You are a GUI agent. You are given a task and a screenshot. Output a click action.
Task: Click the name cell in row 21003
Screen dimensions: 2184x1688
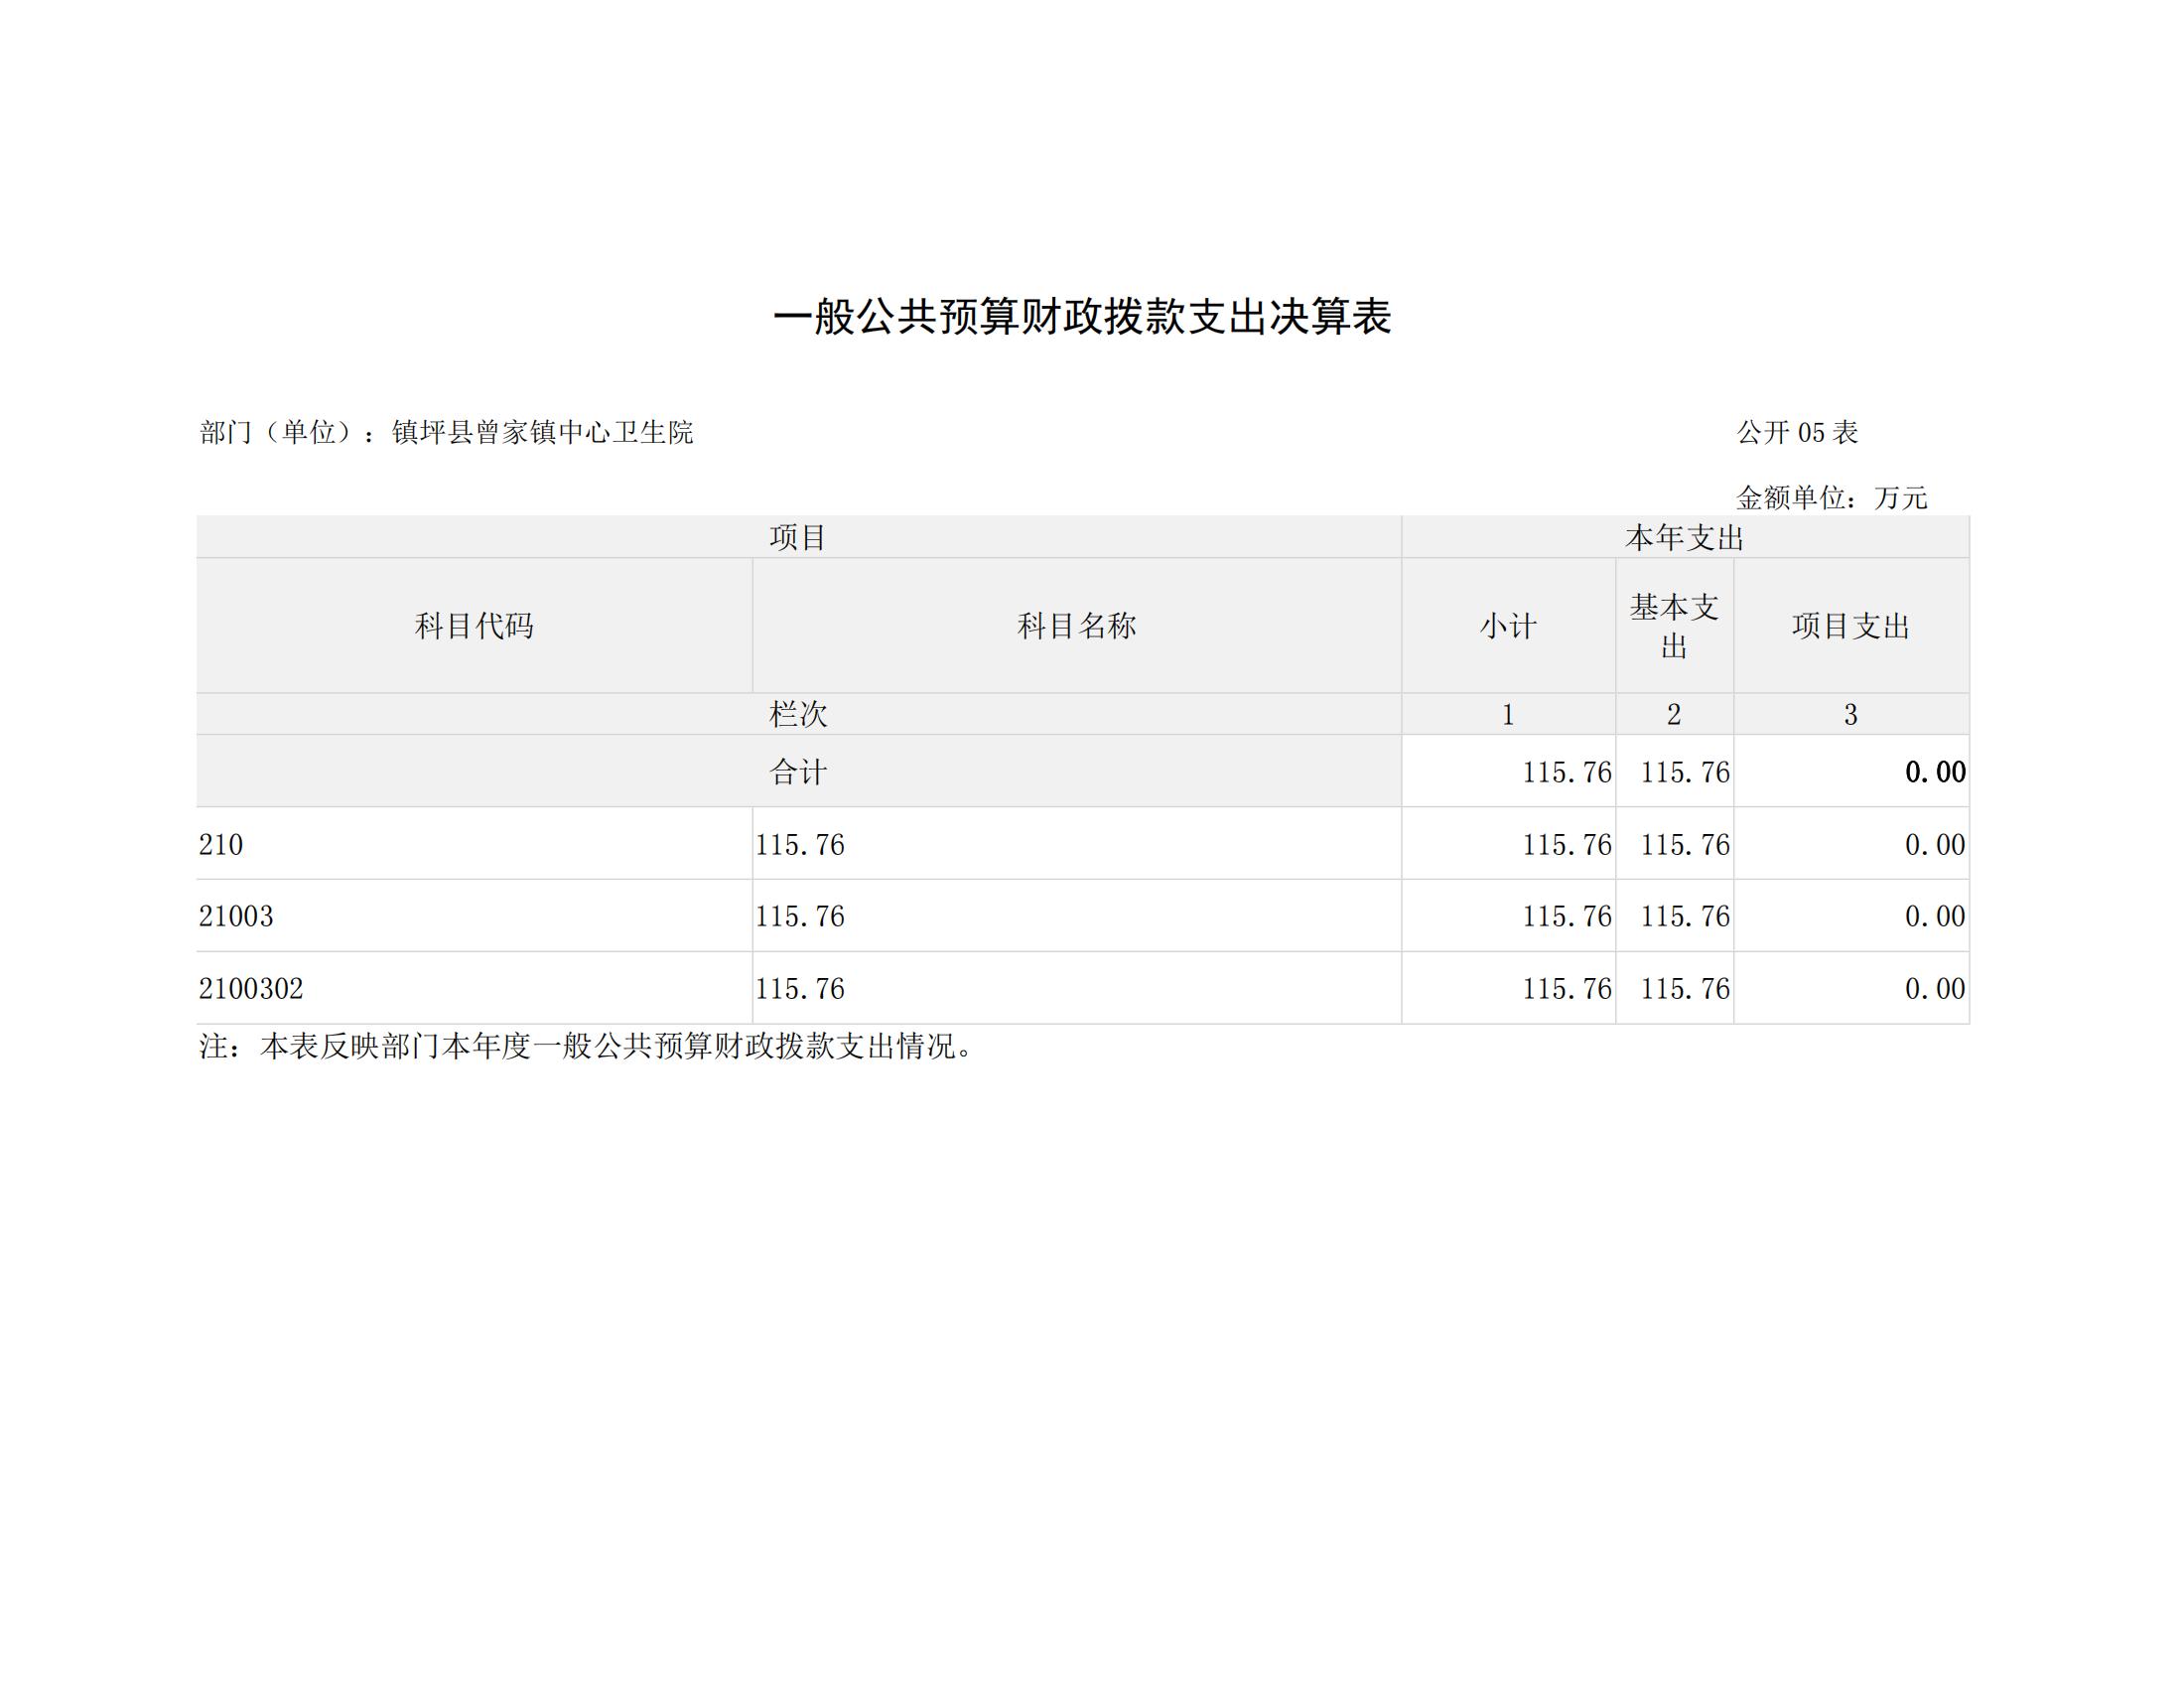(x=1077, y=915)
